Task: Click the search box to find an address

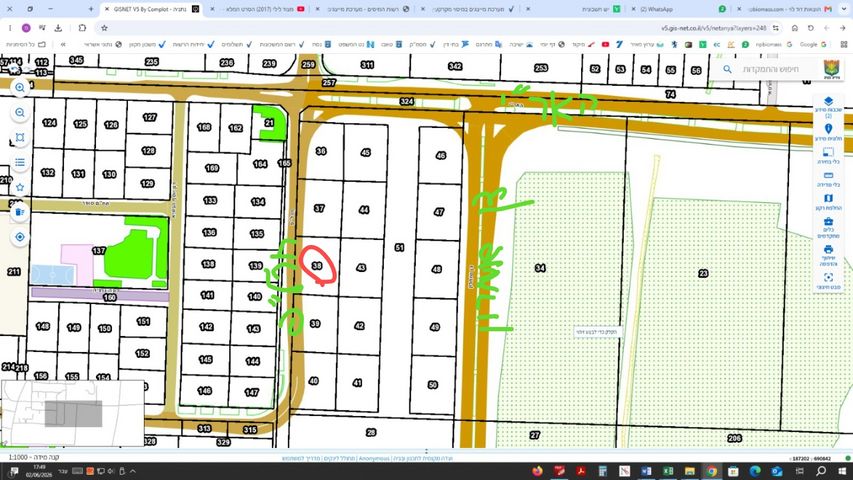Action: [770, 69]
